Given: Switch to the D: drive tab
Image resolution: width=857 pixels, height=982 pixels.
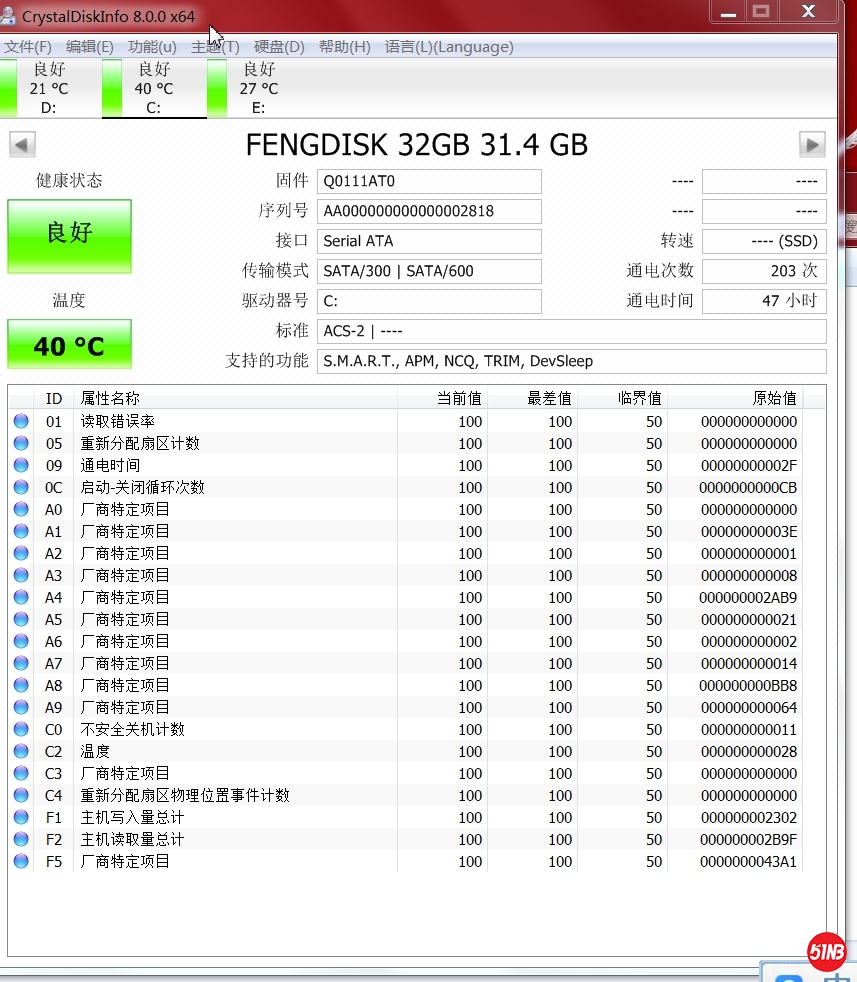Looking at the screenshot, I should (x=48, y=88).
